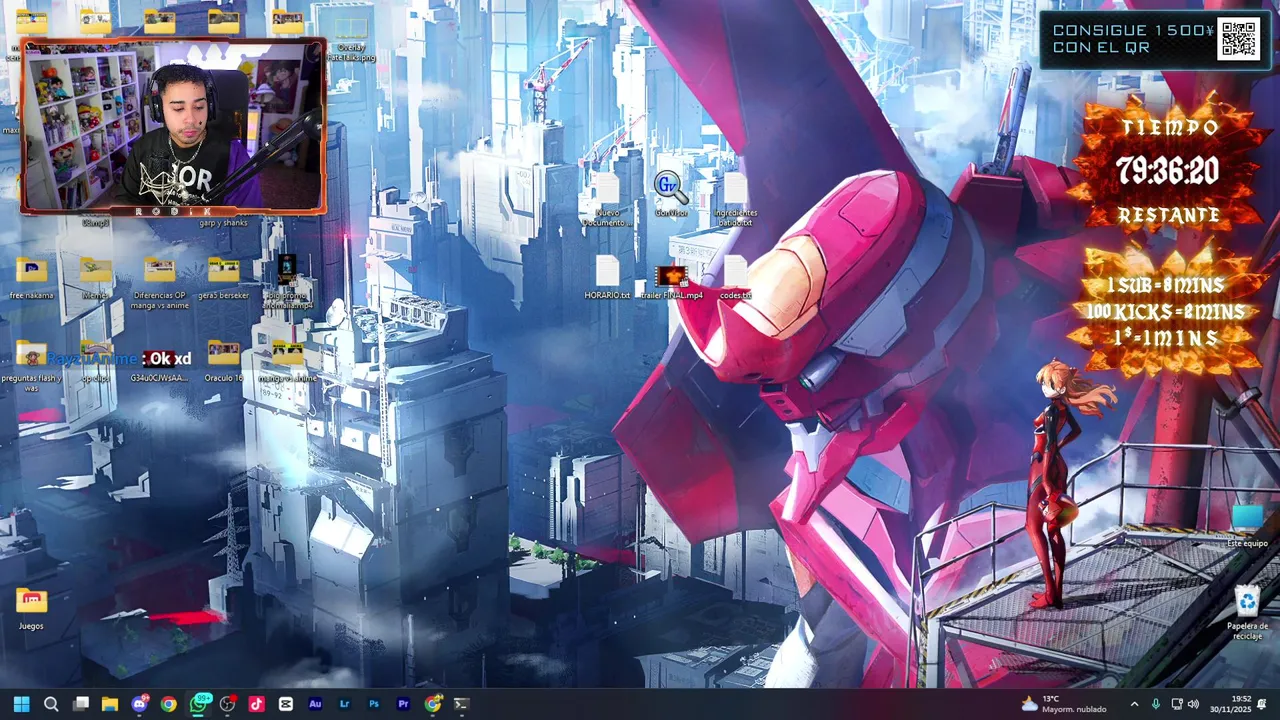
Task: Open network settings from the tray
Action: (1177, 704)
